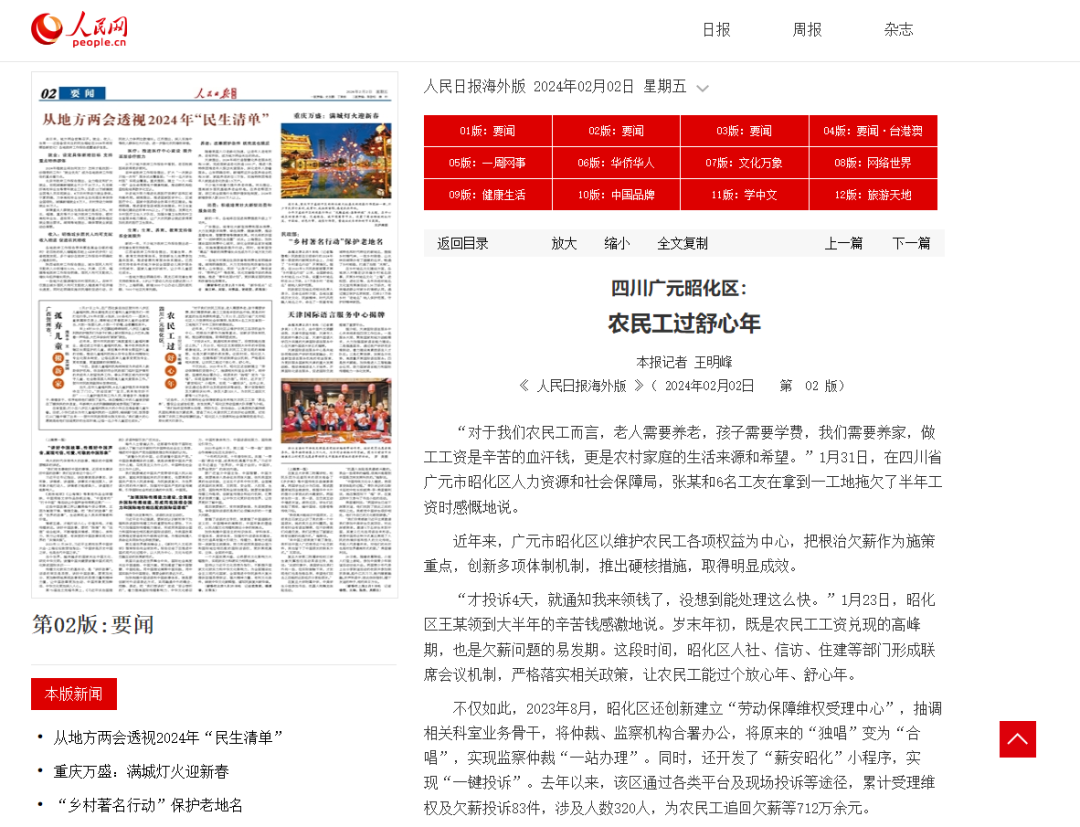The width and height of the screenshot is (1080, 827).
Task: Click 返回目录 to return to index
Action: click(463, 243)
